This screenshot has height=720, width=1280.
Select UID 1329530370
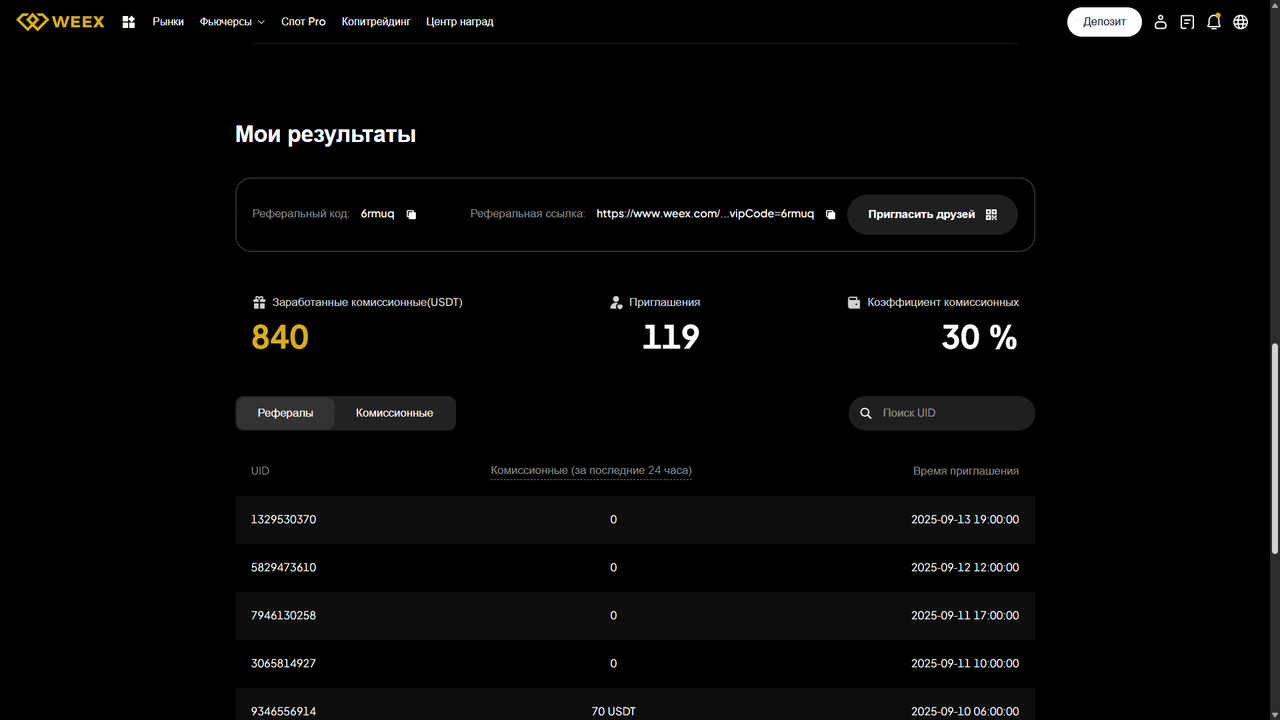283,520
